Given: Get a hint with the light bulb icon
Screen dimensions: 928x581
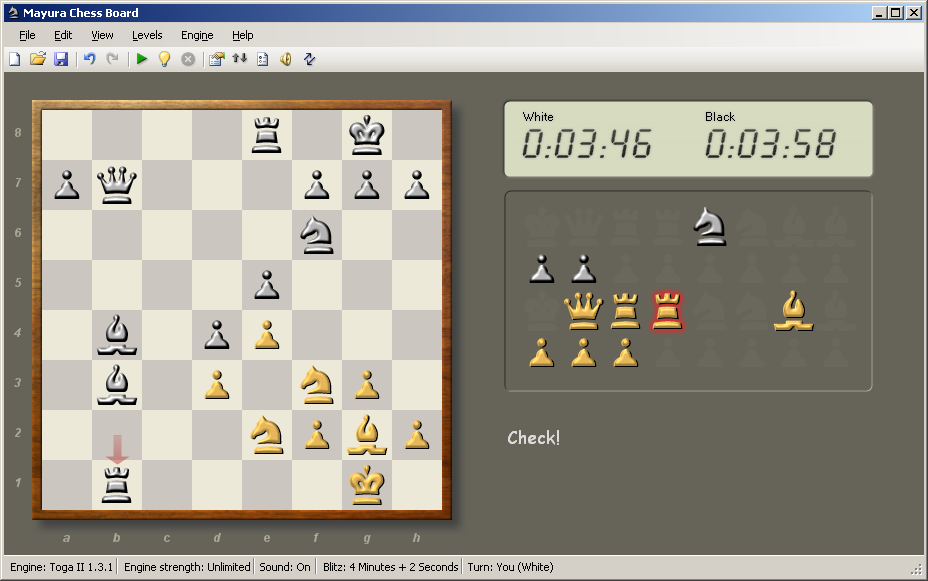Looking at the screenshot, I should (x=164, y=59).
